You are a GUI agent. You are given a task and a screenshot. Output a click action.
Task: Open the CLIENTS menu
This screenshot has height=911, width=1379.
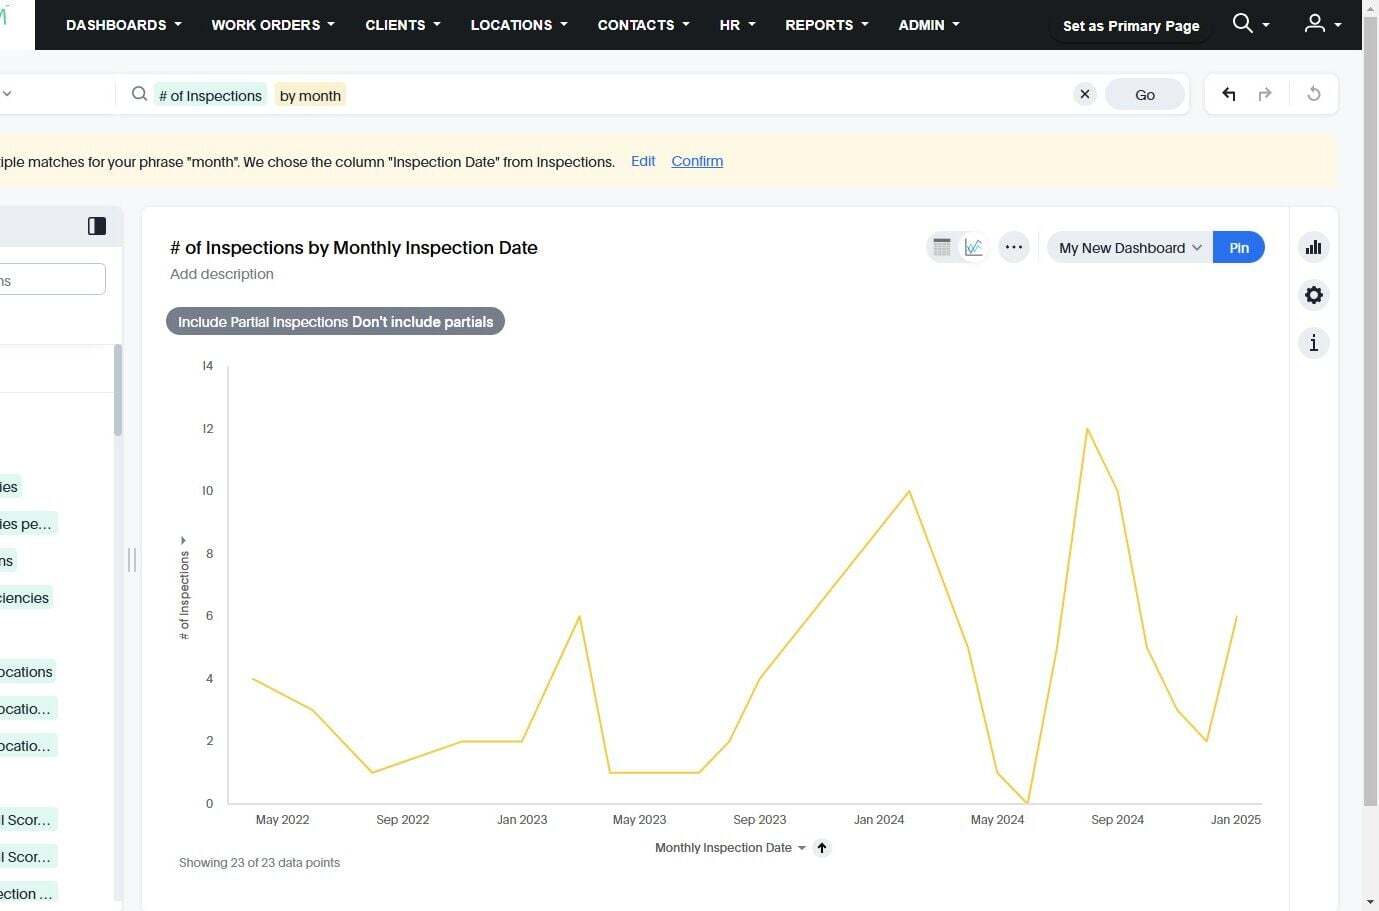[x=403, y=25]
